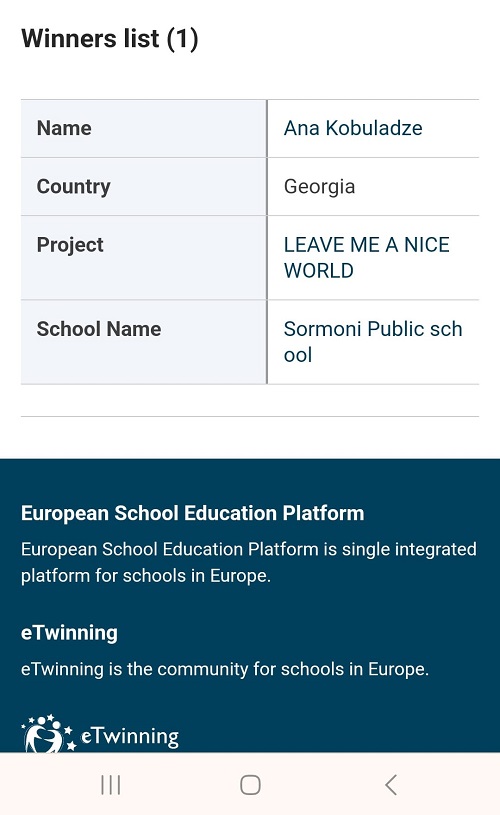Click eTwinning community description text

point(225,669)
